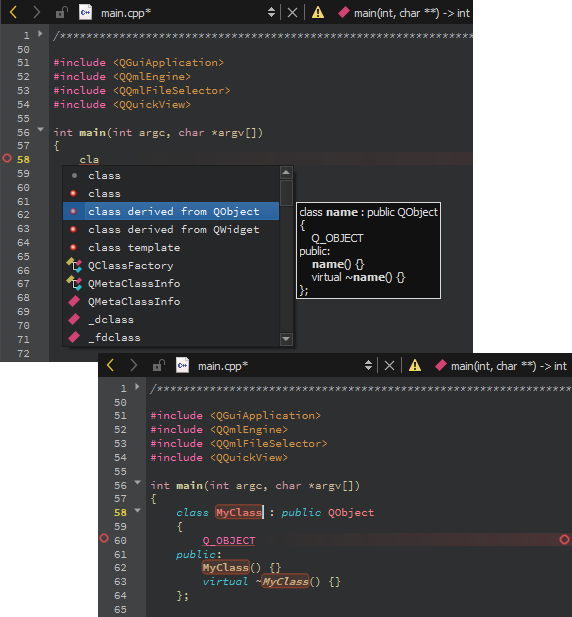Viewport: 572px width, 617px height.
Task: Collapse the main function at line 56 in bottom editor
Action: pos(137,482)
